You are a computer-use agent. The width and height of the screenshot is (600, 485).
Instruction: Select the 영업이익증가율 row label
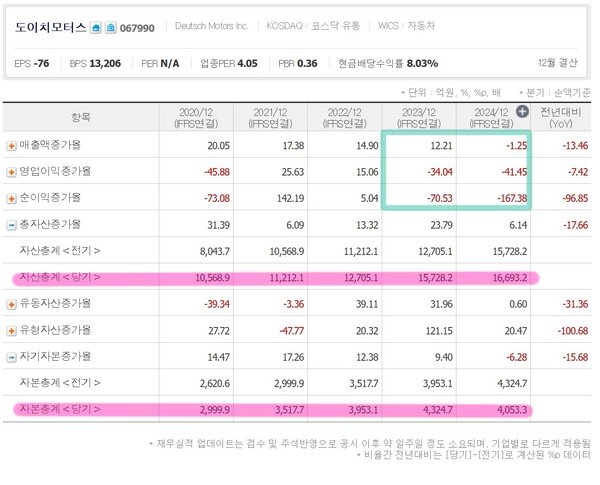(x=55, y=172)
